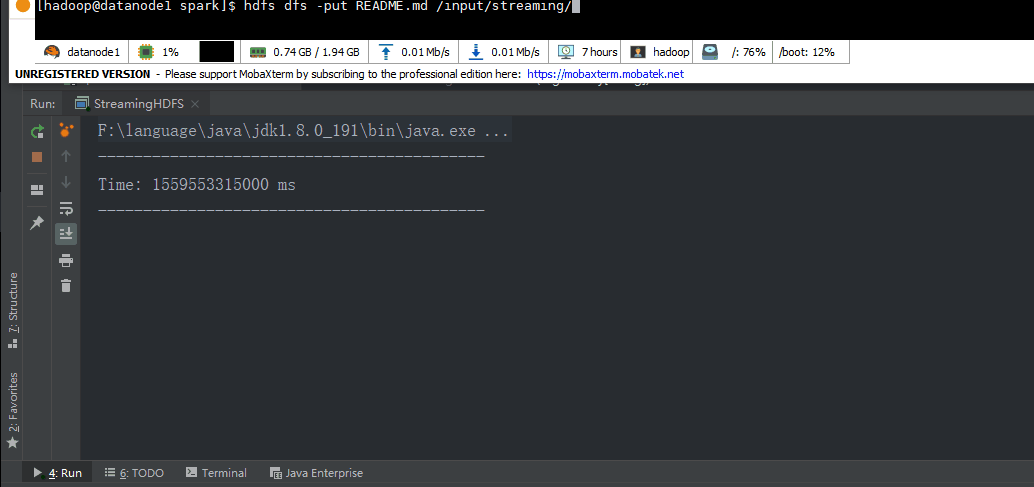This screenshot has width=1034, height=487.
Task: Rerun the StreamingHDFS program
Action: (37, 131)
